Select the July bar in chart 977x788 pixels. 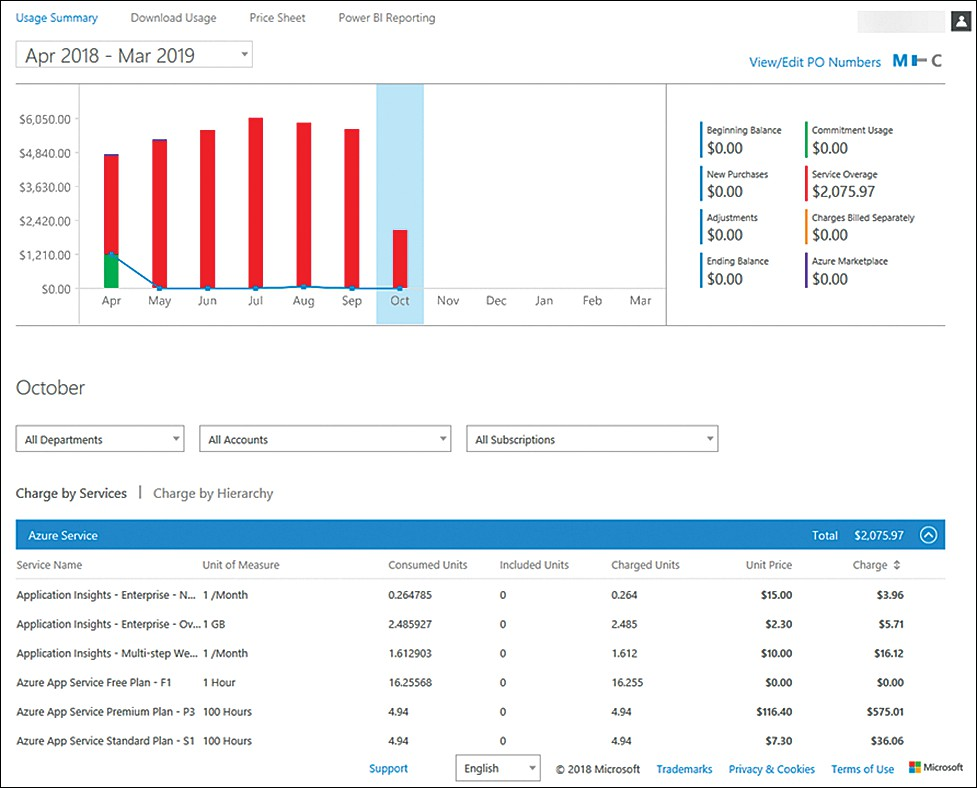(x=255, y=202)
